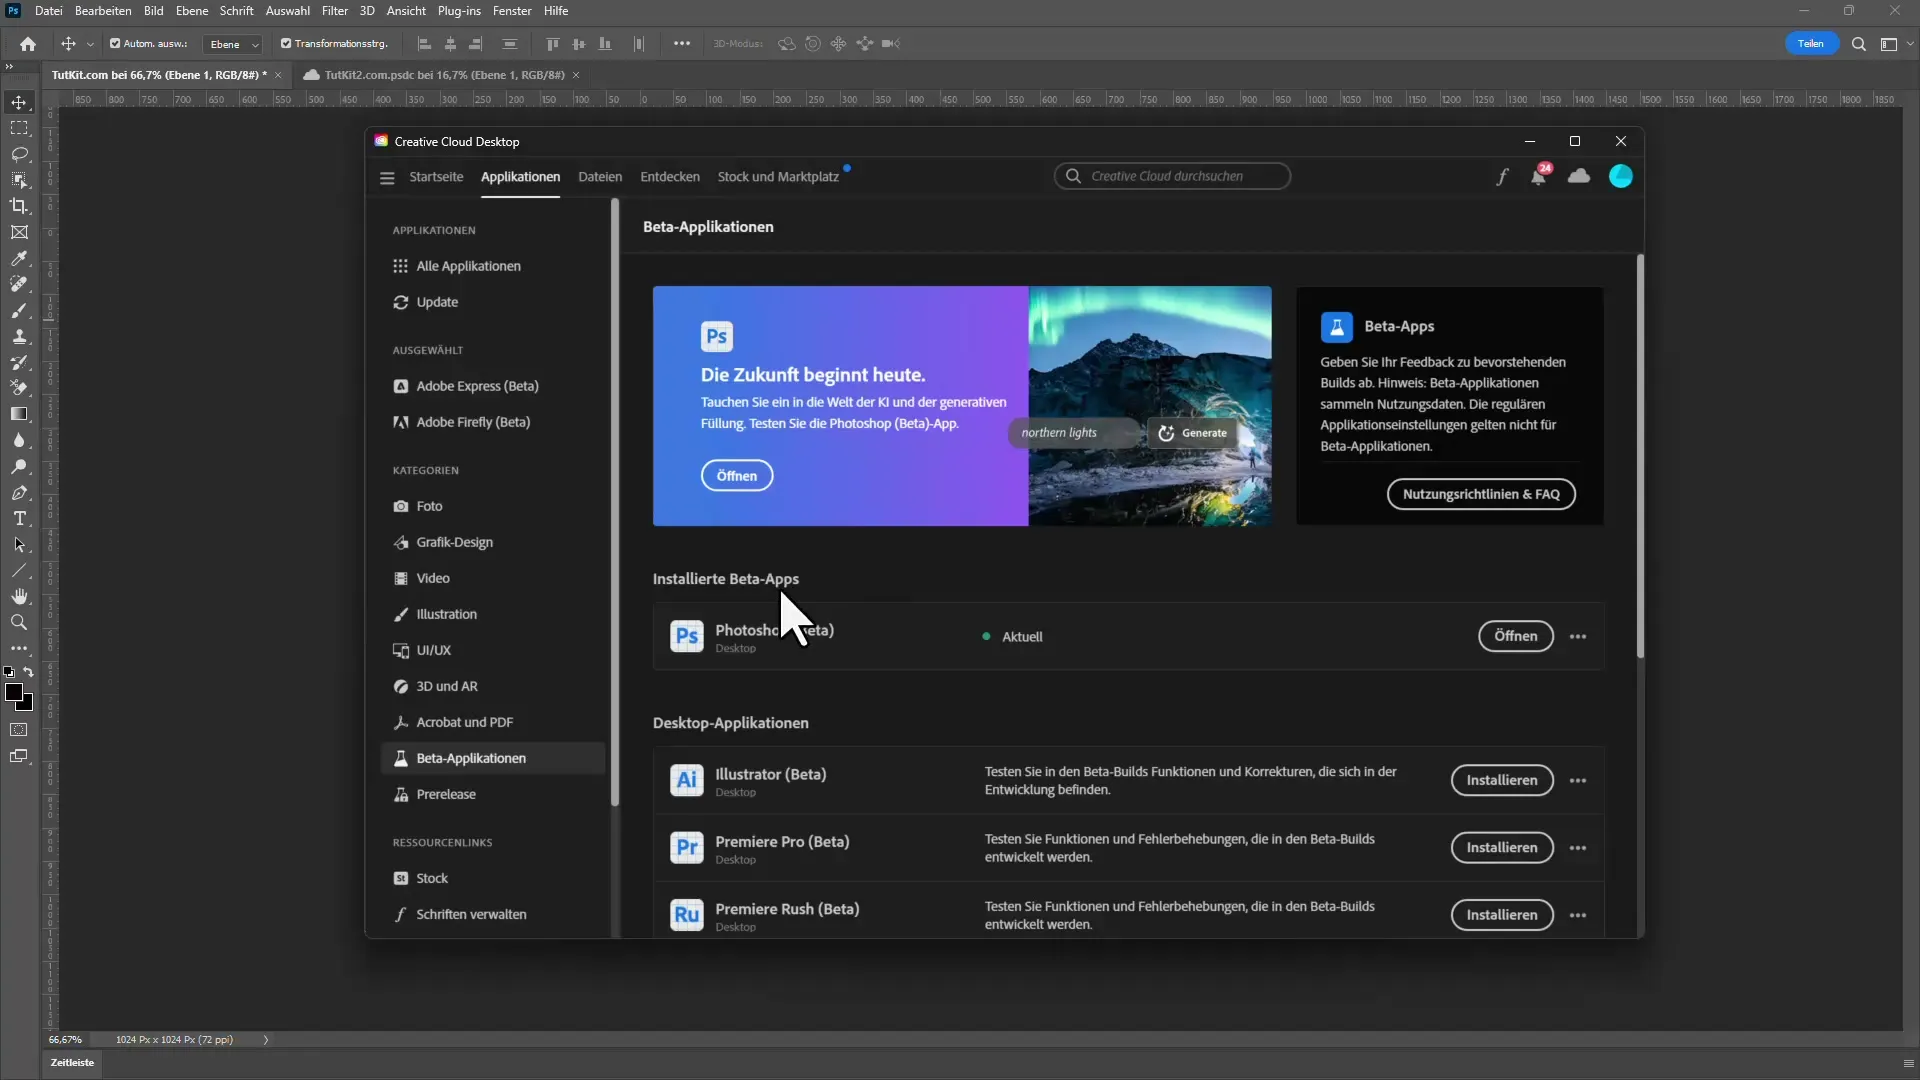1920x1080 pixels.
Task: Select the Zoom tool in toolbar
Action: point(19,622)
